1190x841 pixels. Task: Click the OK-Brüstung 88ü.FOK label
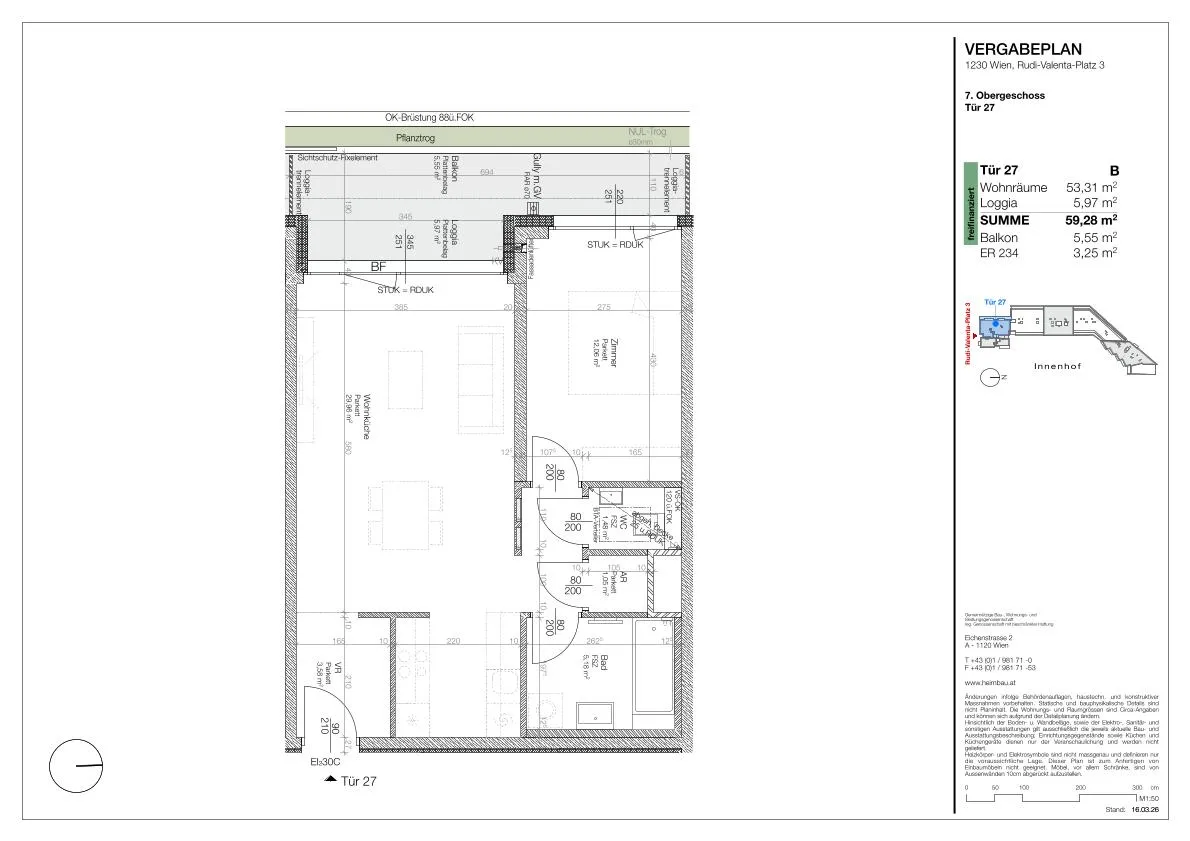430,118
